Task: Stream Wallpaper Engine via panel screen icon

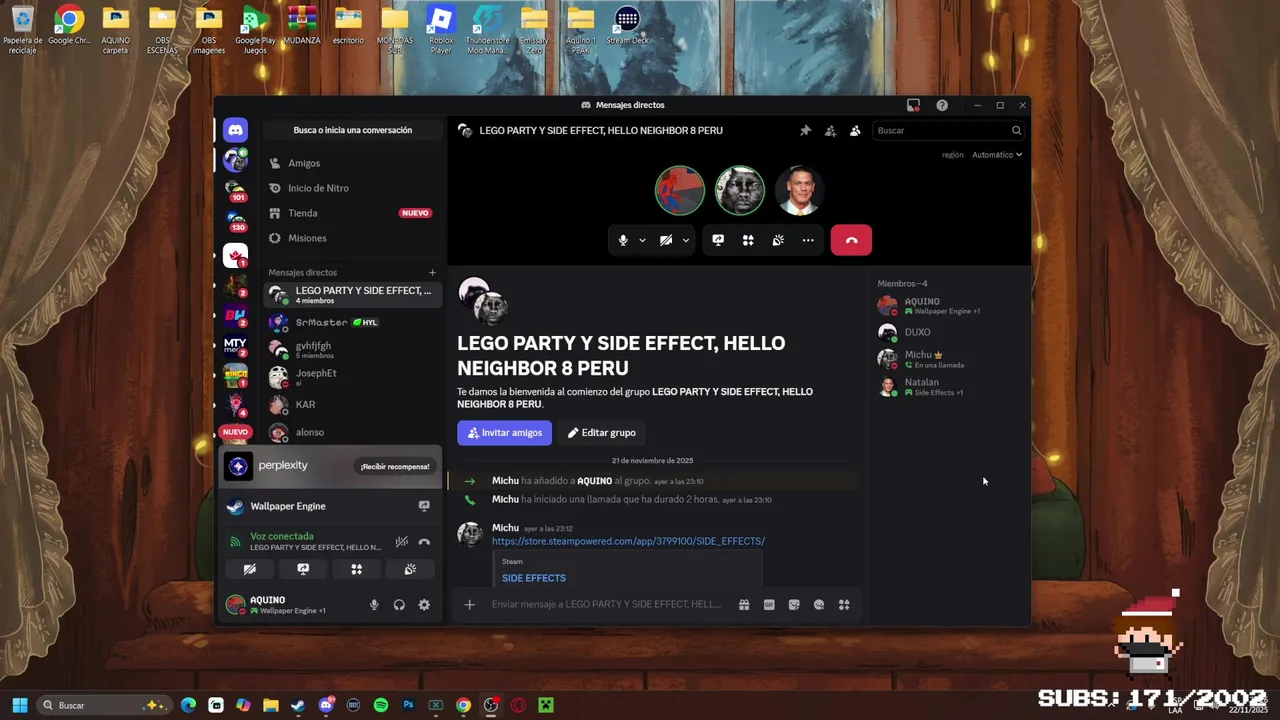Action: pos(424,506)
